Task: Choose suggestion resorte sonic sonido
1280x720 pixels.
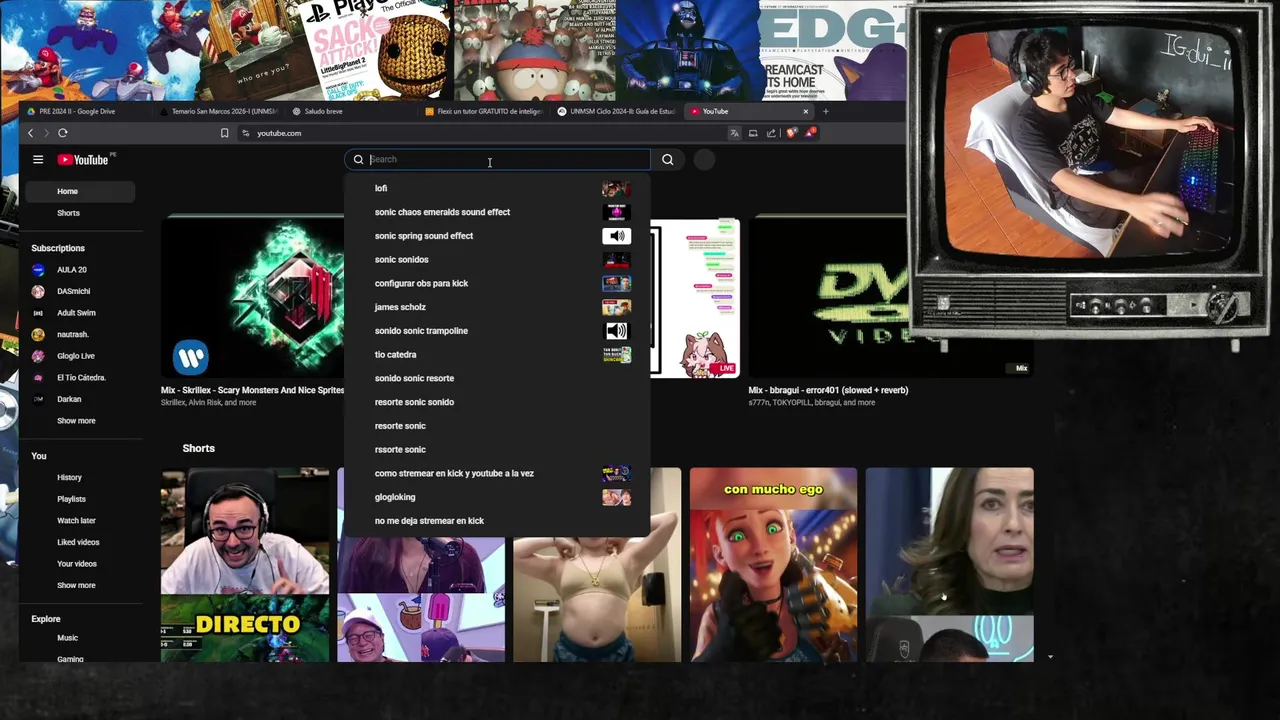Action: [497, 402]
